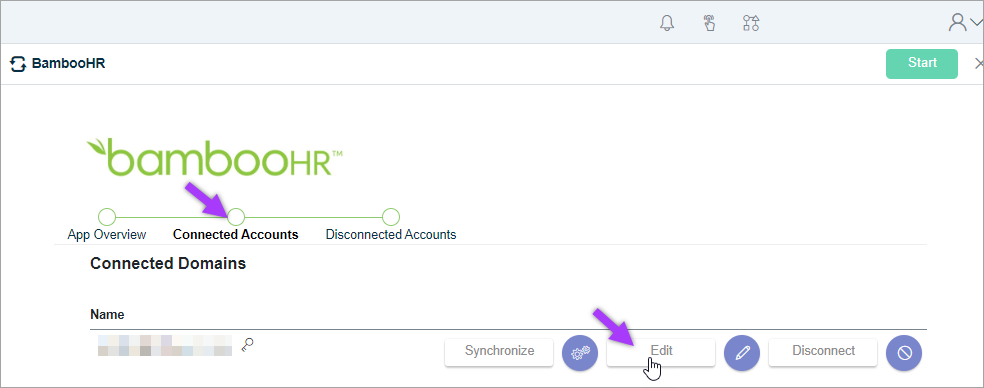Click the BambooHR logo
This screenshot has height=388, width=984.
pyautogui.click(x=215, y=157)
